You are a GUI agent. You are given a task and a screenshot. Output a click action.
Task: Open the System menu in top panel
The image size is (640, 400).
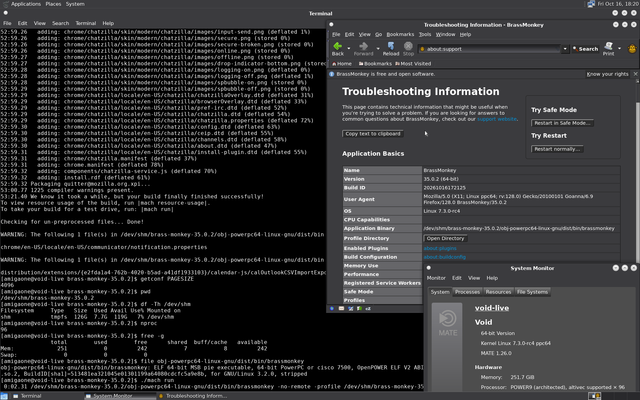75,4
